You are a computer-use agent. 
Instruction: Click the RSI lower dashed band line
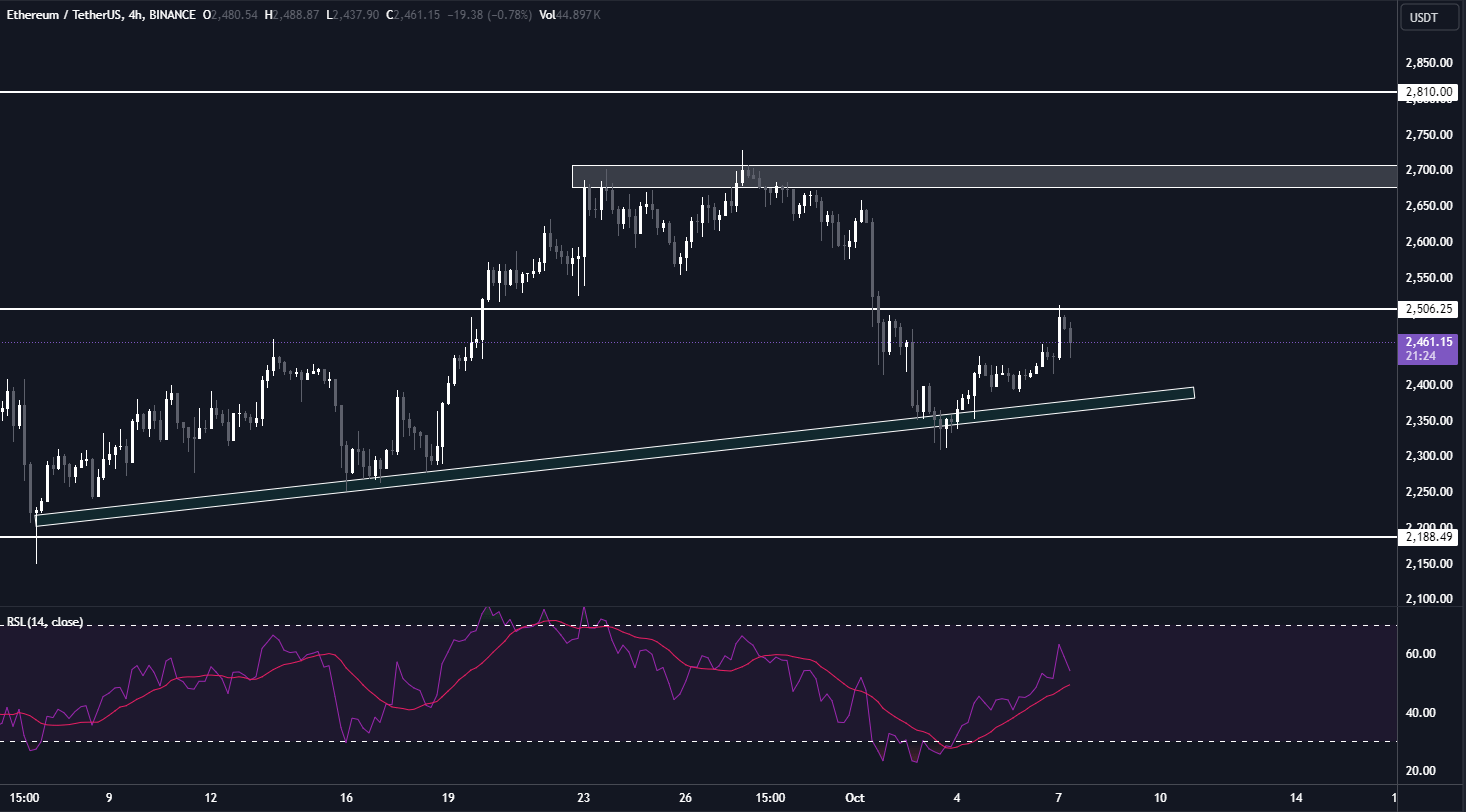click(x=698, y=741)
